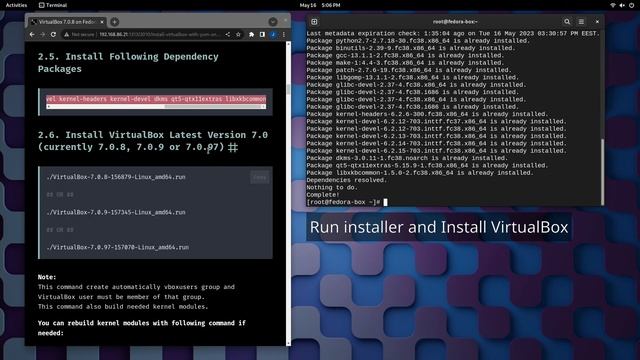The height and width of the screenshot is (360, 640).
Task: Search in the terminal window
Action: coord(567,22)
